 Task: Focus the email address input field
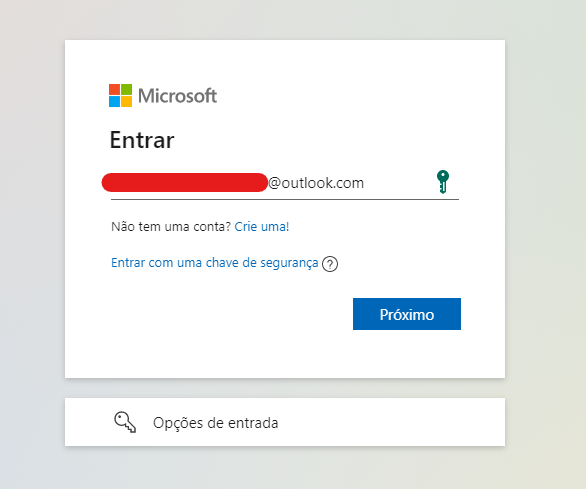(x=285, y=183)
